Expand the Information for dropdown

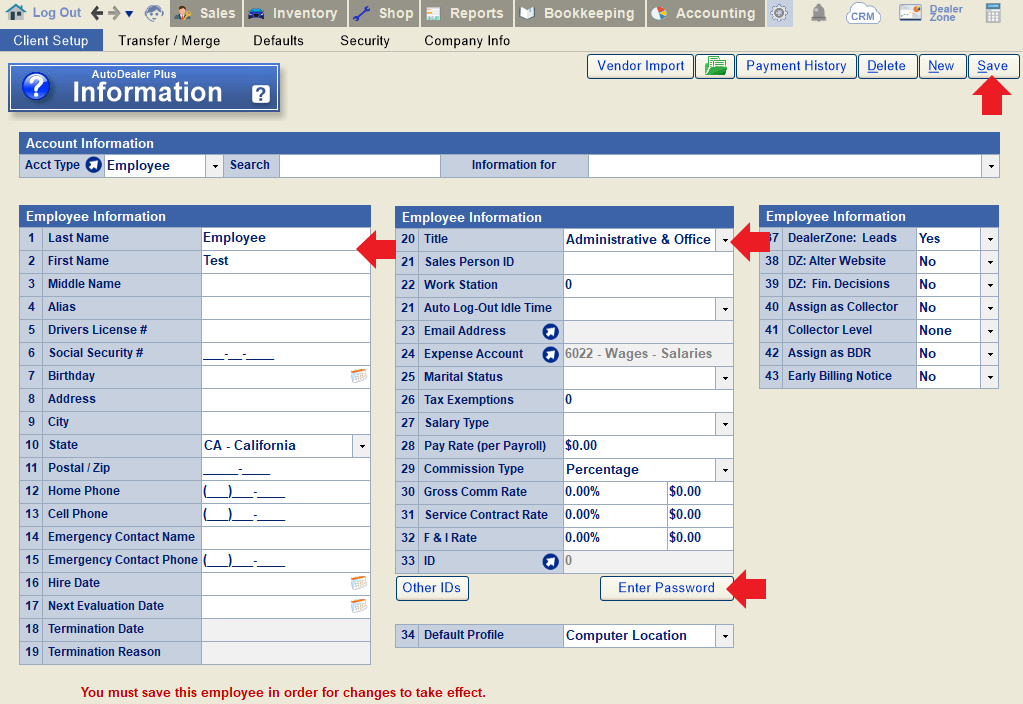click(x=990, y=166)
